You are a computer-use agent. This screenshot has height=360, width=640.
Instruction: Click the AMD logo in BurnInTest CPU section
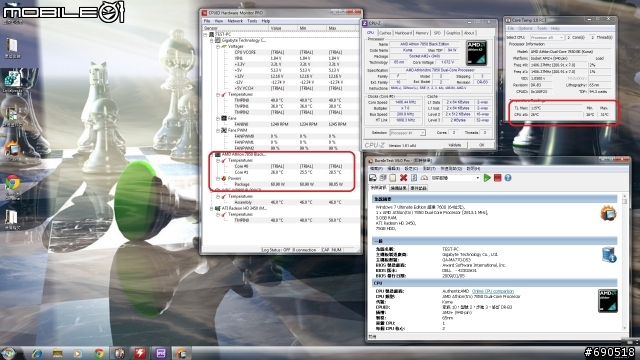tap(607, 300)
